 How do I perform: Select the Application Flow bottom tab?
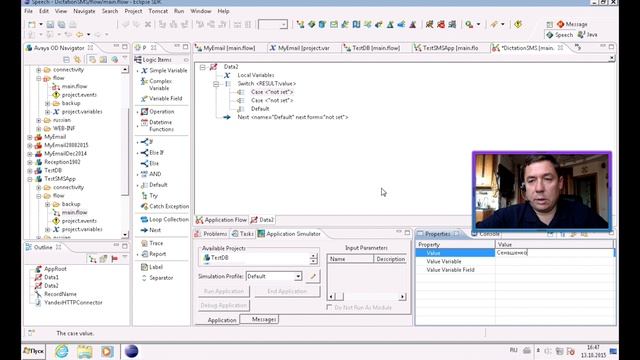pos(221,220)
